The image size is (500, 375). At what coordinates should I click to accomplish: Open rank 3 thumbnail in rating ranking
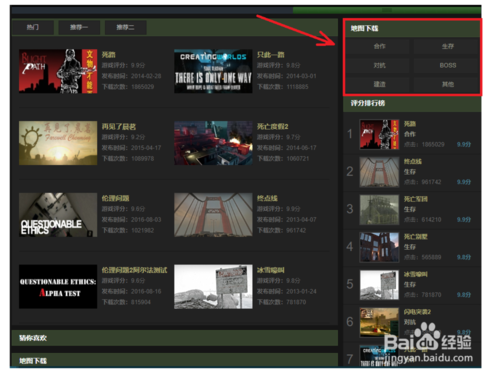pyautogui.click(x=379, y=210)
